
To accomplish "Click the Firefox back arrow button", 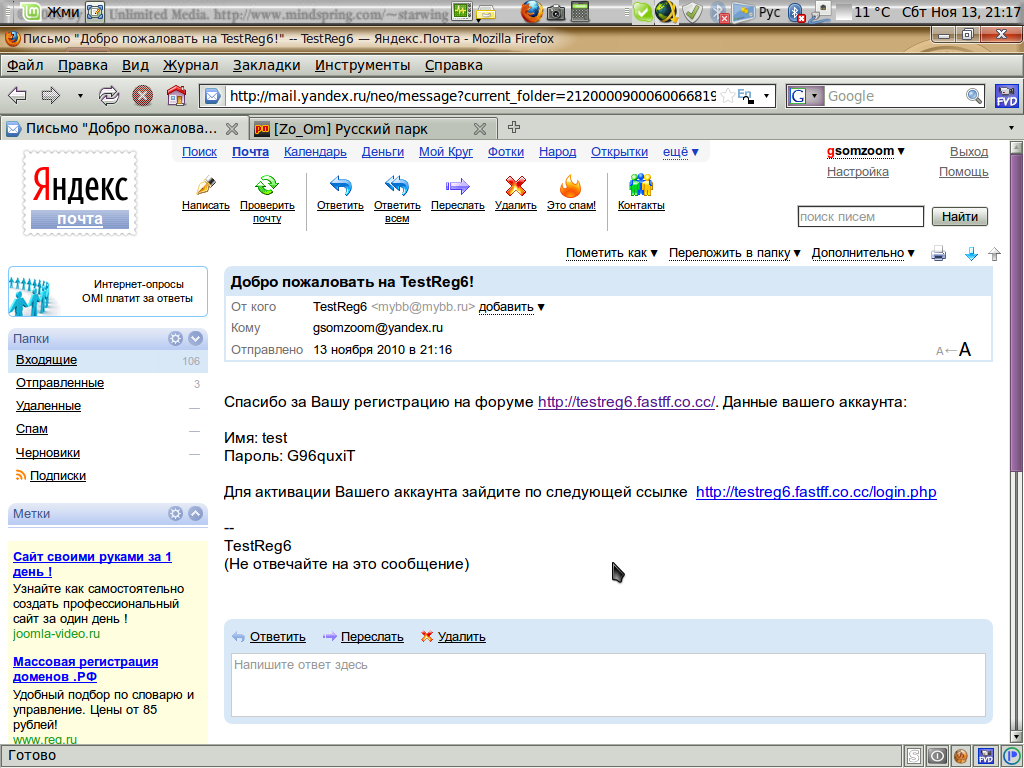I will tap(17, 96).
